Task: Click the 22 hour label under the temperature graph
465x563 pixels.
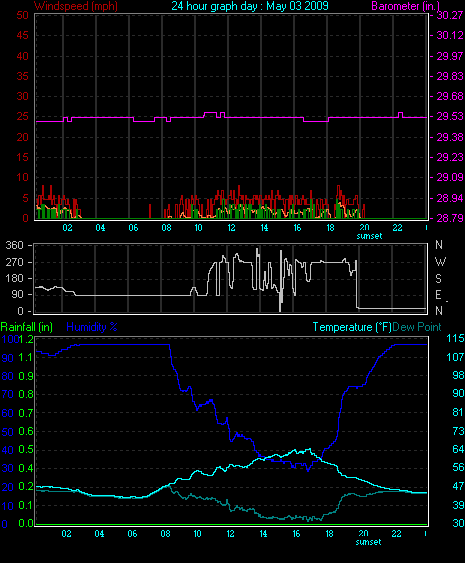Action: click(396, 534)
